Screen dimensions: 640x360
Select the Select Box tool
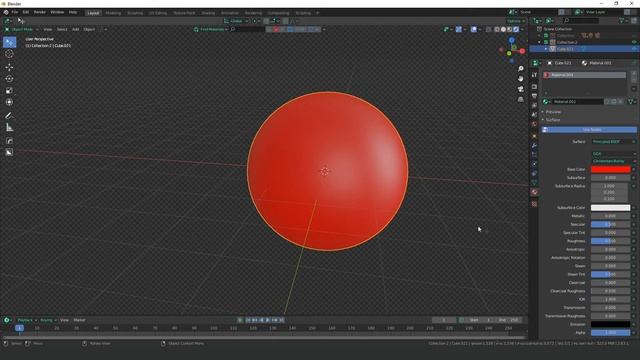(x=9, y=42)
